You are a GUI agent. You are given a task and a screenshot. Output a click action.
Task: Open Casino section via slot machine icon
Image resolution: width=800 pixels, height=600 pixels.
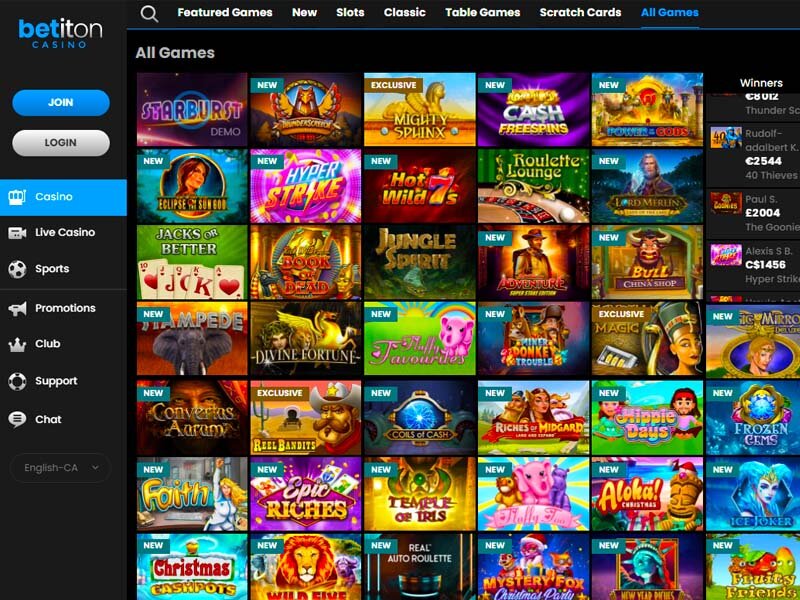[16, 197]
